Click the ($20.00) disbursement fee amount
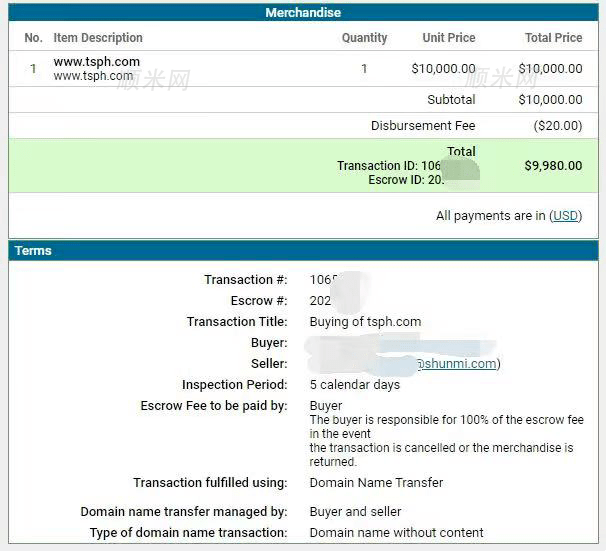The height and width of the screenshot is (551, 606). (557, 126)
